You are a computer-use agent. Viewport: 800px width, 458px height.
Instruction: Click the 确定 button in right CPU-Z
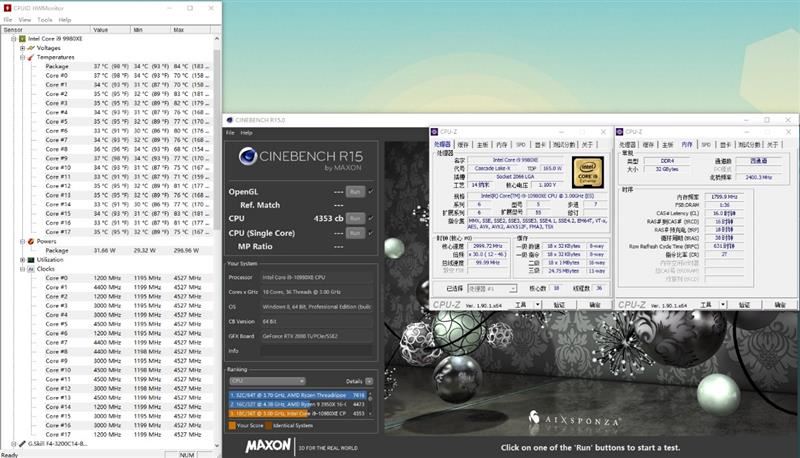780,304
